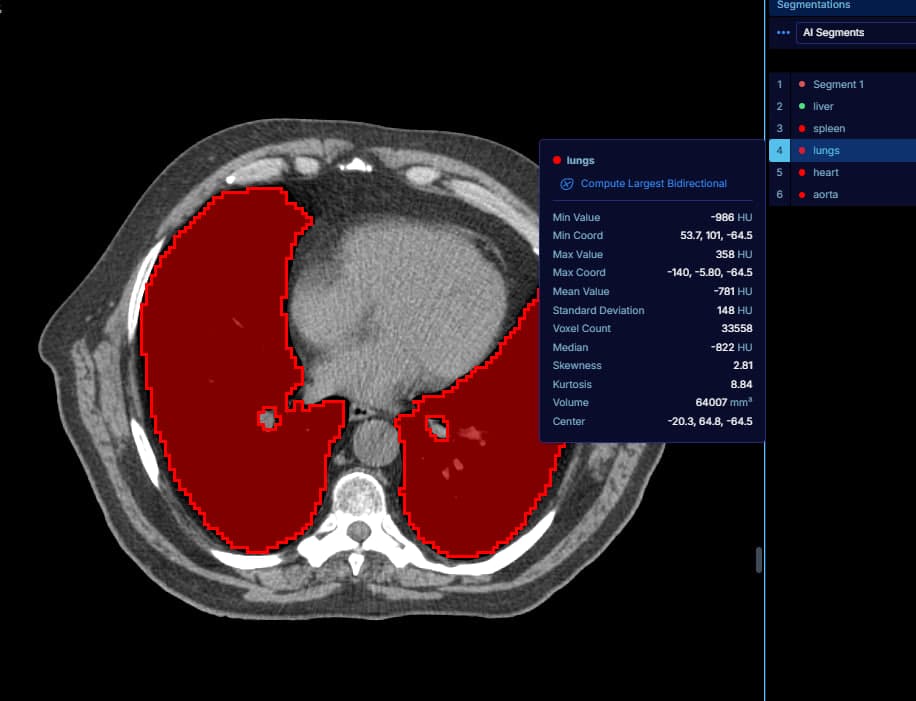Click the Mean Value -781 HU reading
Screen dimensions: 916x701
pyautogui.click(x=733, y=291)
